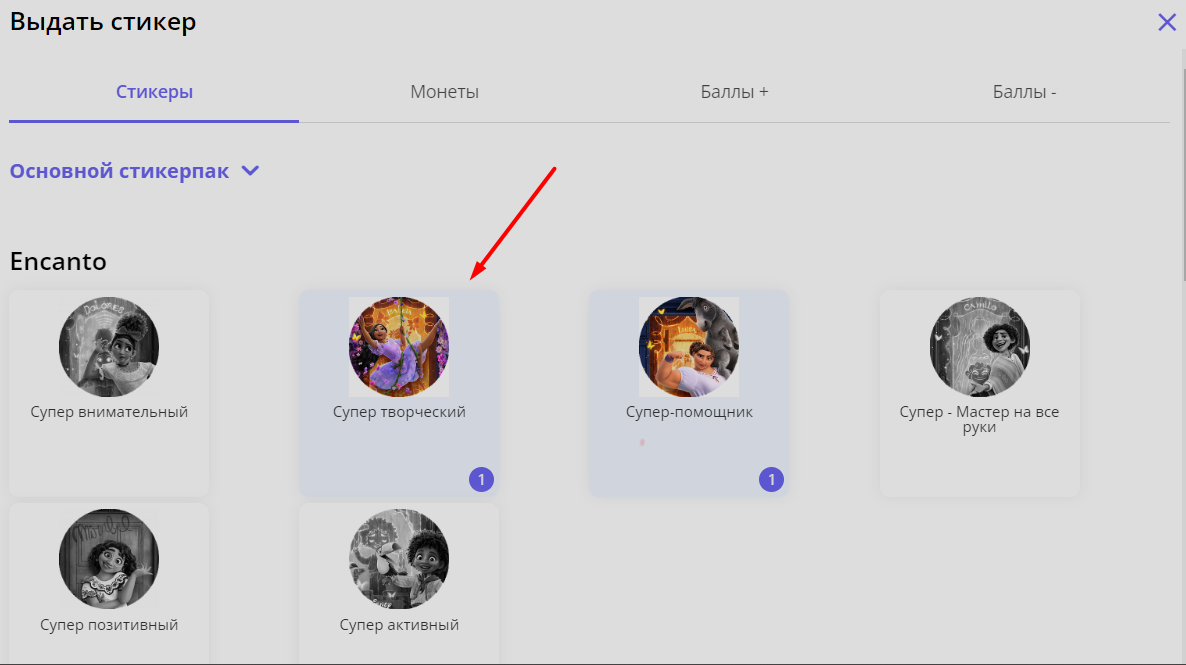Click the Супер позитивный label
Screen dimensions: 1186x665
click(x=109, y=625)
